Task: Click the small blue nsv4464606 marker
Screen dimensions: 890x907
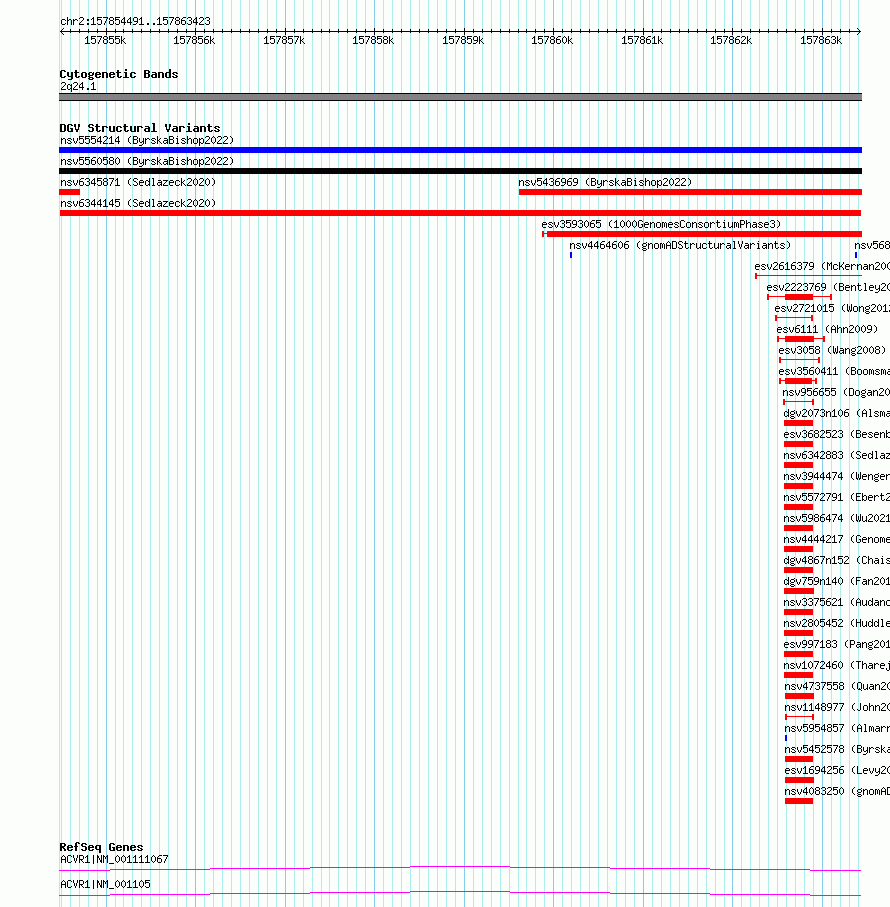Action: click(x=571, y=255)
